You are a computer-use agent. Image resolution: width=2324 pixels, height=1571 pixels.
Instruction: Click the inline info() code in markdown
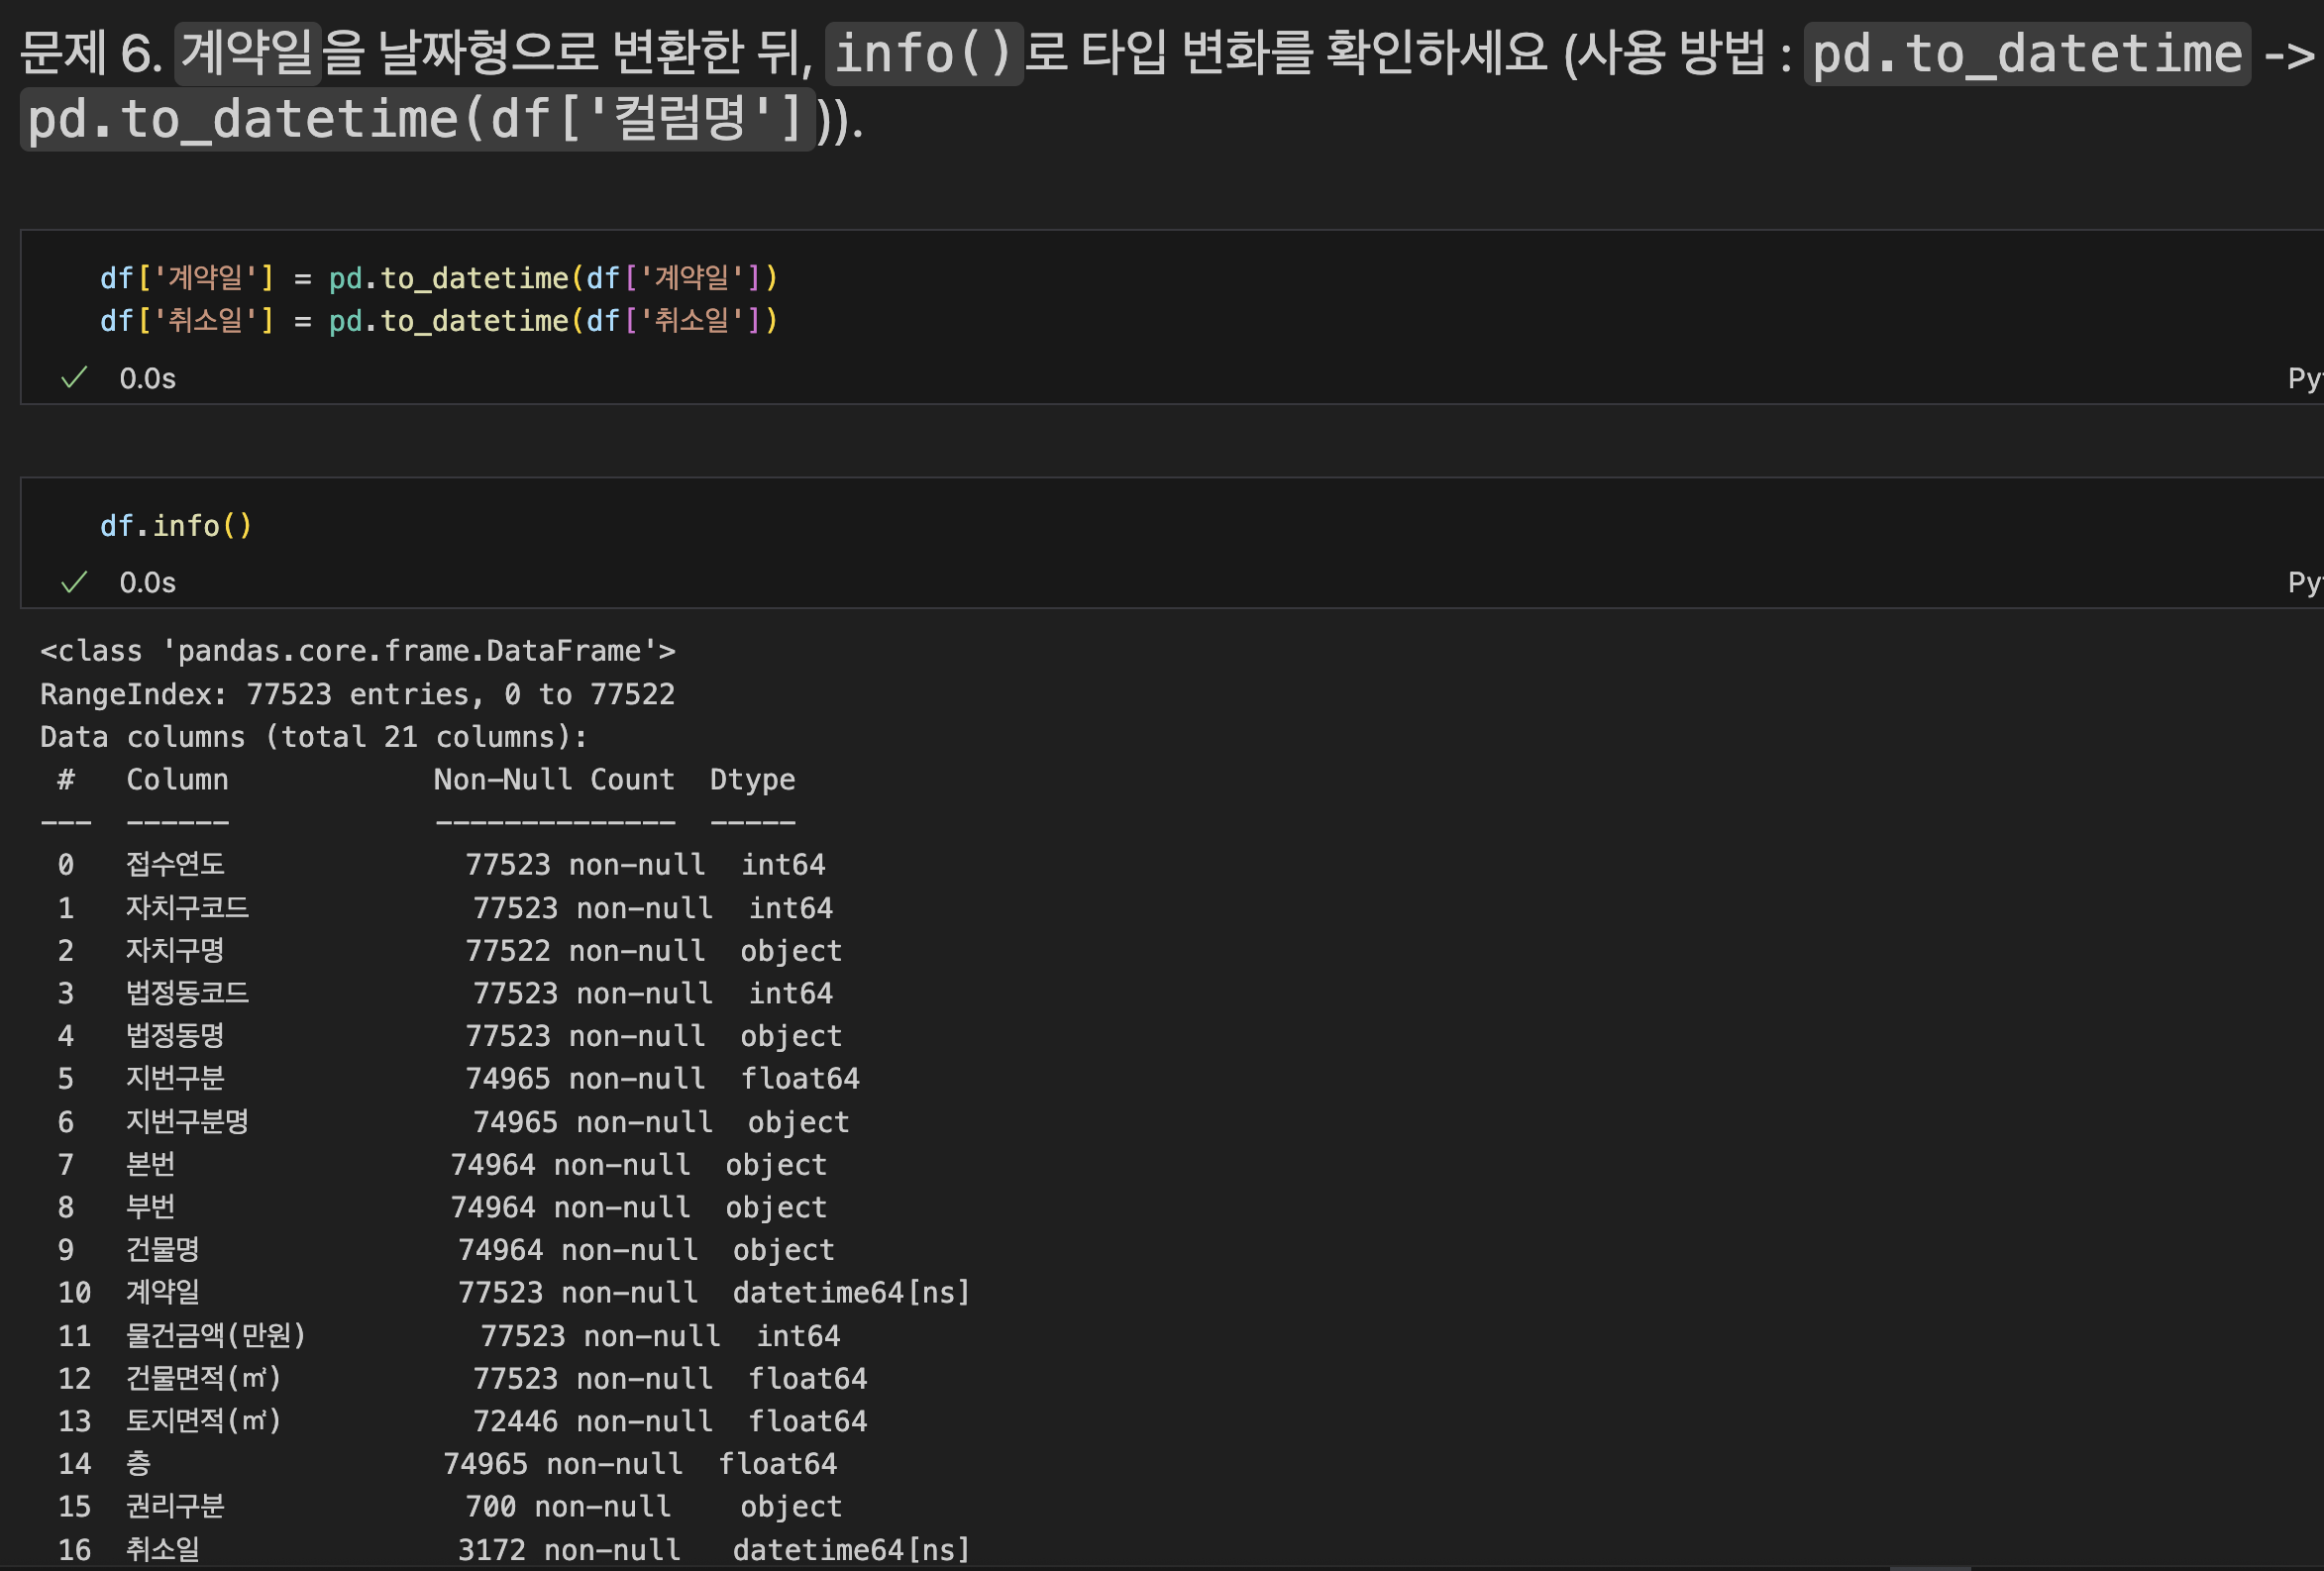(x=922, y=54)
